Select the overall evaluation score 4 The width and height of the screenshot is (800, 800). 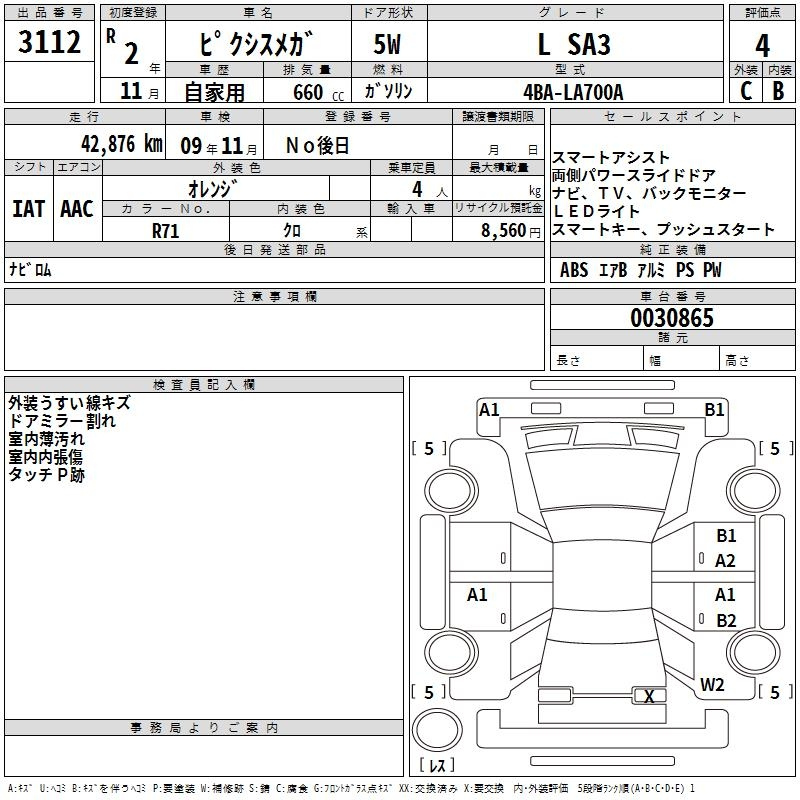(x=763, y=45)
